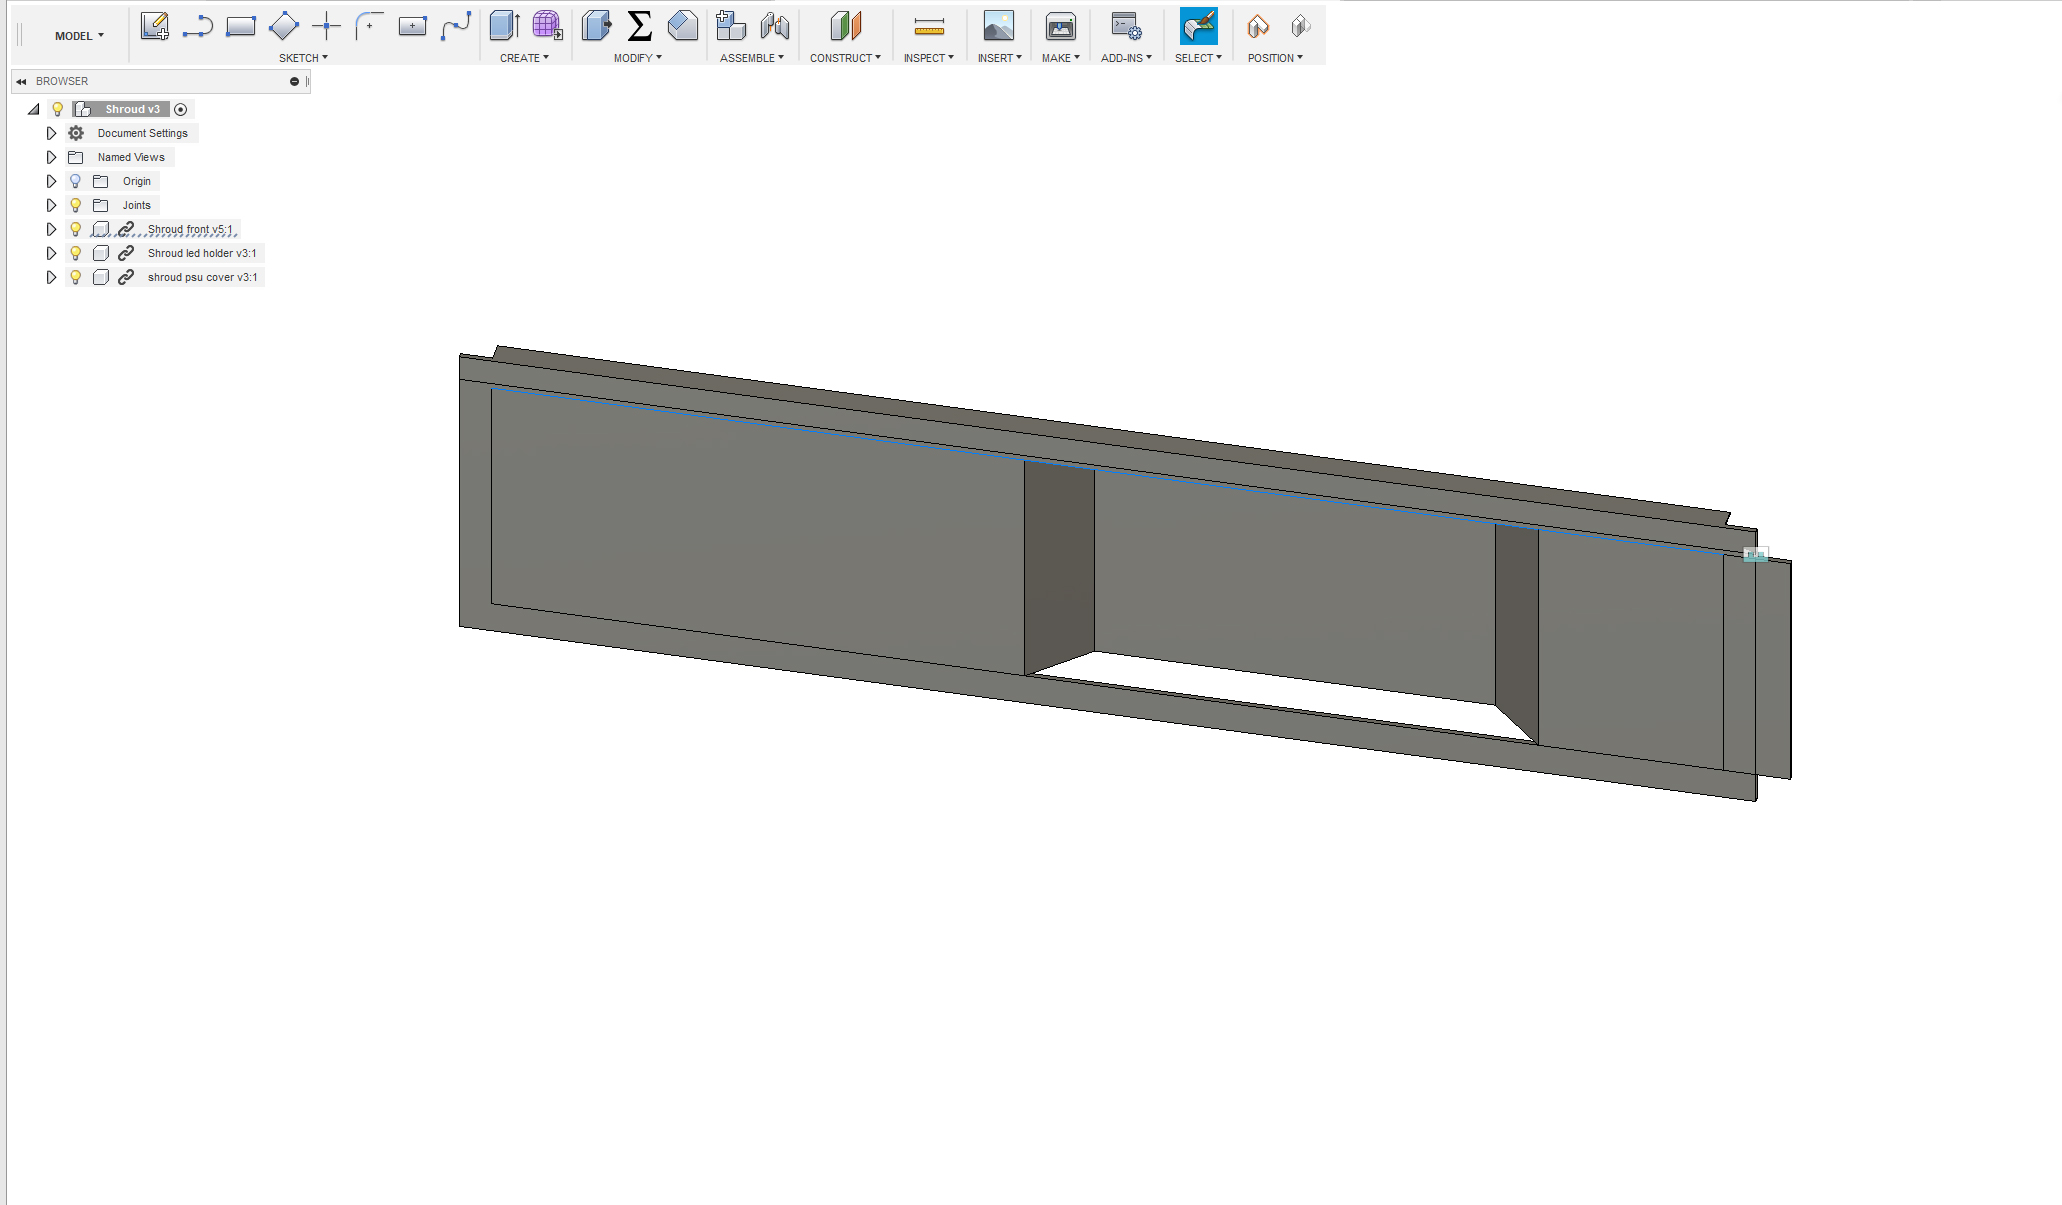Toggle visibility of the Origin folder
Screen dimensions: 2062x1205
tap(75, 181)
